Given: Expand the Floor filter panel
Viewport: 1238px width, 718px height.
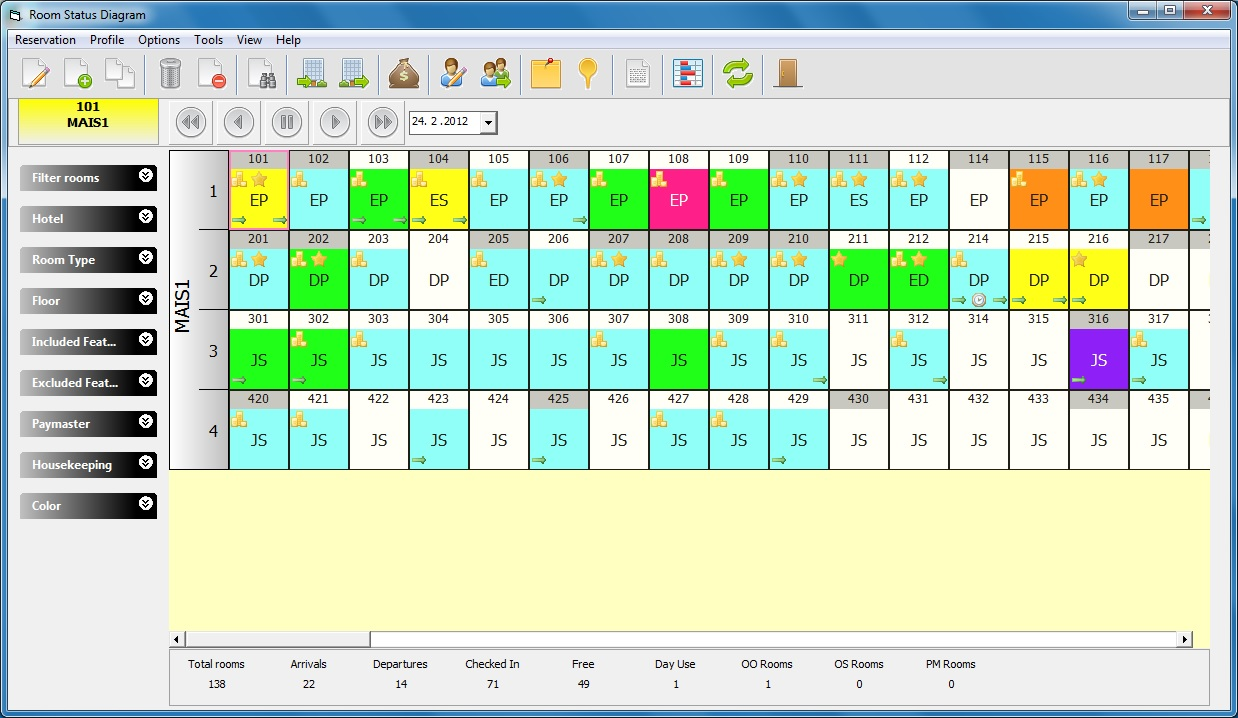Looking at the screenshot, I should (88, 300).
